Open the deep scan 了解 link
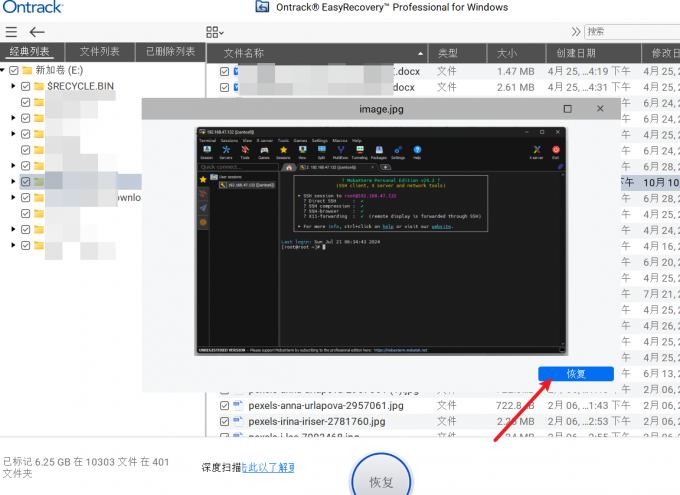This screenshot has width=680, height=495. point(268,468)
